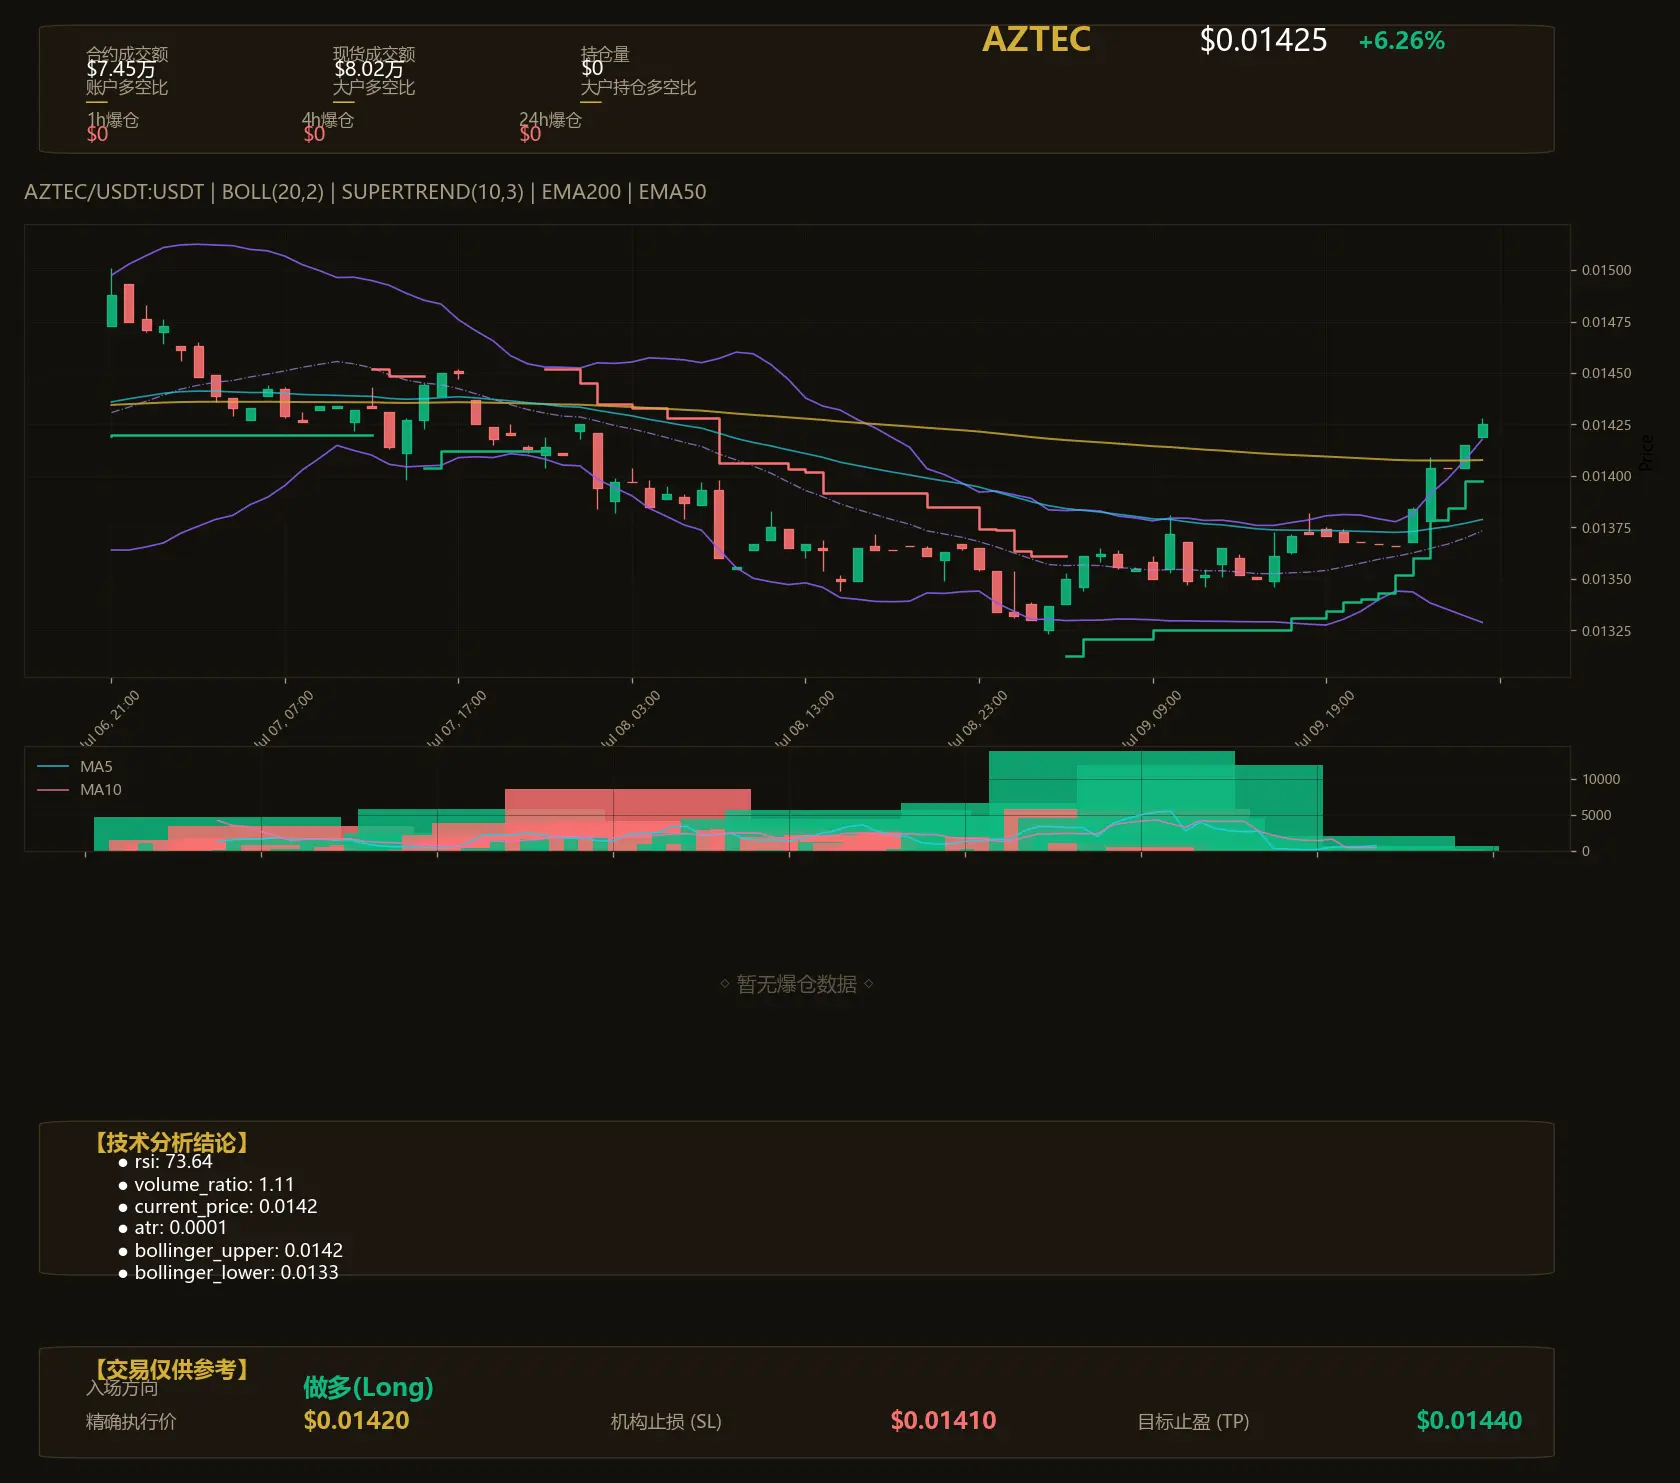Click the 账户多空比 label
The image size is (1680, 1483).
[127, 88]
